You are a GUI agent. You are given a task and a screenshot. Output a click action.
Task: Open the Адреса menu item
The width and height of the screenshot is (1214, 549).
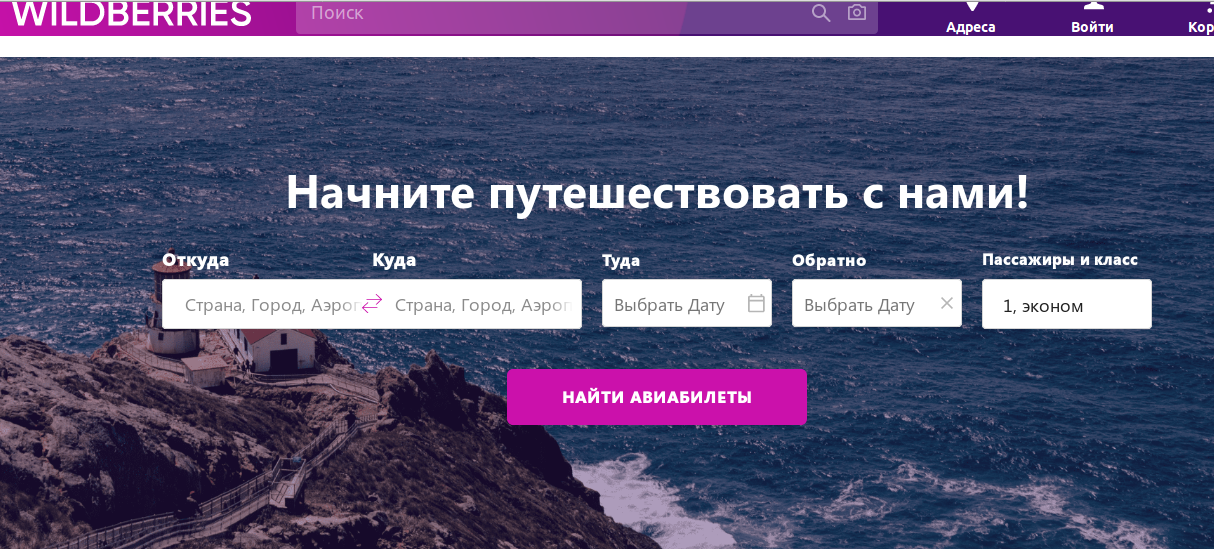click(971, 27)
